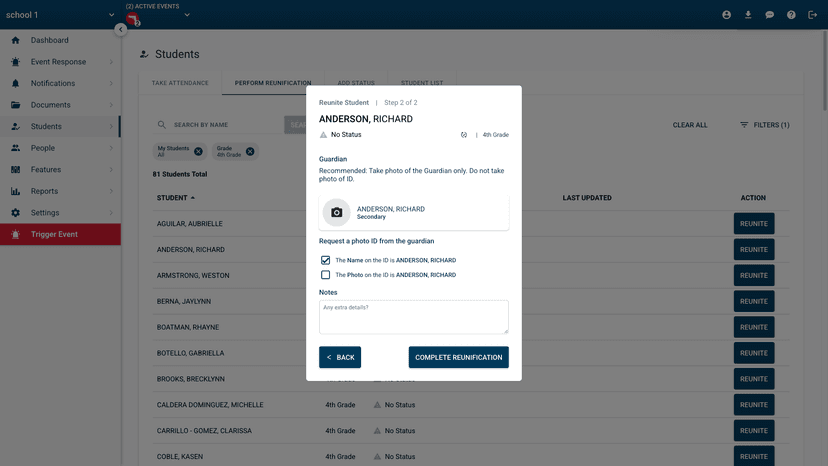Expand the active events dropdown
Viewport: 828px width, 466px height.
[186, 15]
